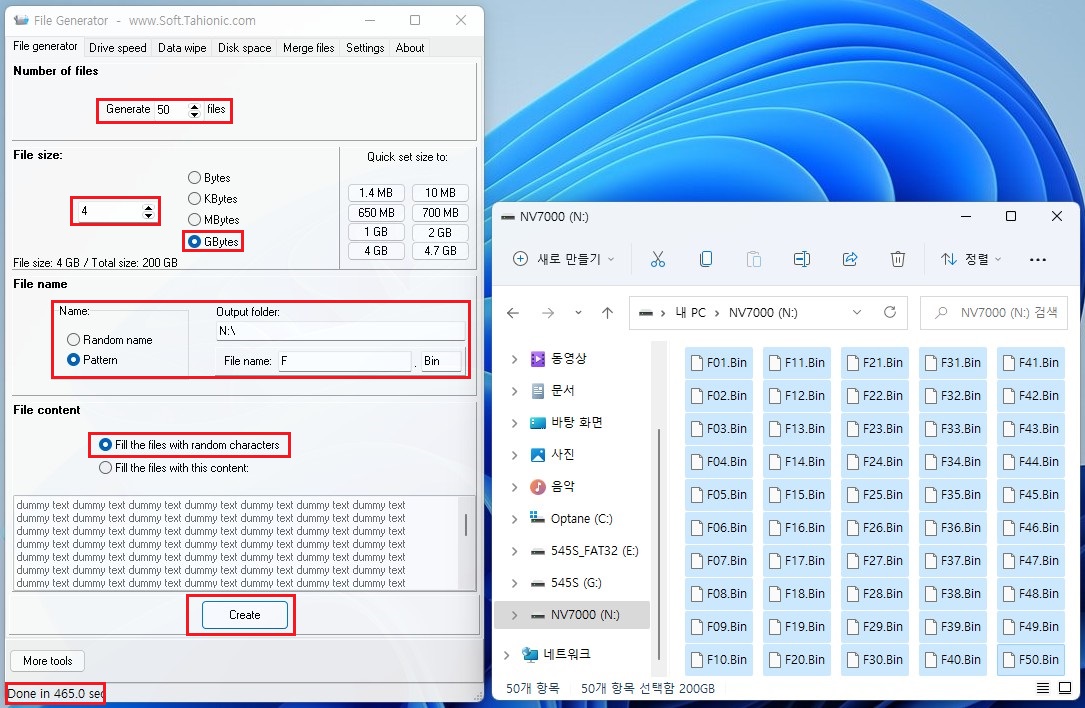
Task: Choose Random name option
Action: pyautogui.click(x=109, y=340)
